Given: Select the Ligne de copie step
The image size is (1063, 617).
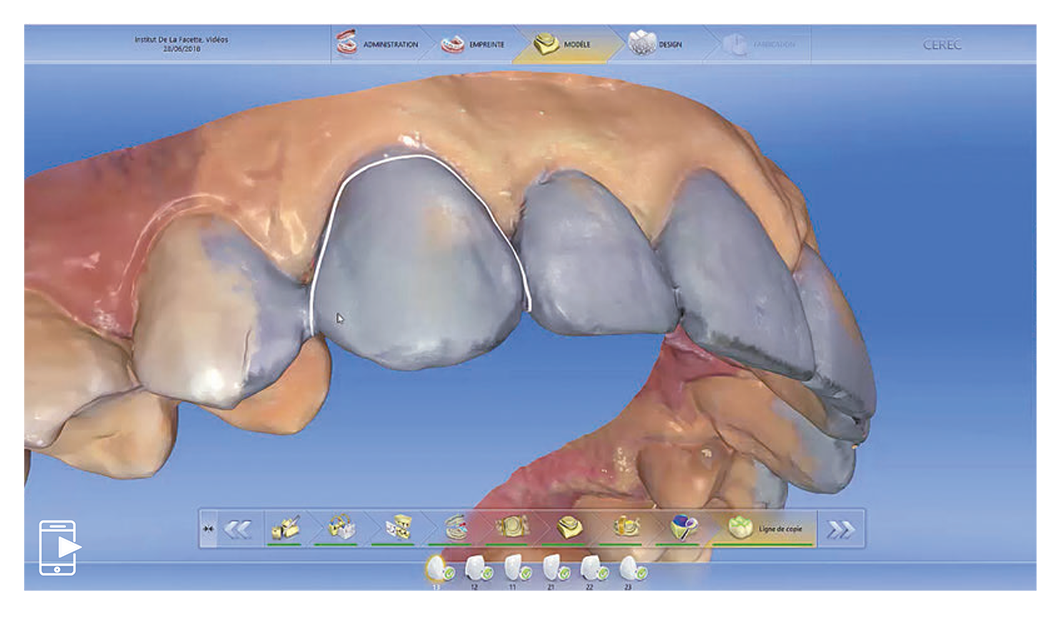Looking at the screenshot, I should pos(765,528).
